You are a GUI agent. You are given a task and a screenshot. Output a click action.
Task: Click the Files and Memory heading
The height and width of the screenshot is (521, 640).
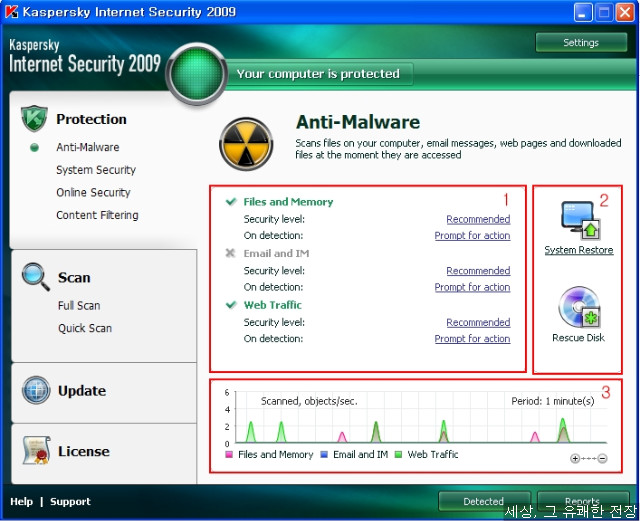tap(288, 202)
